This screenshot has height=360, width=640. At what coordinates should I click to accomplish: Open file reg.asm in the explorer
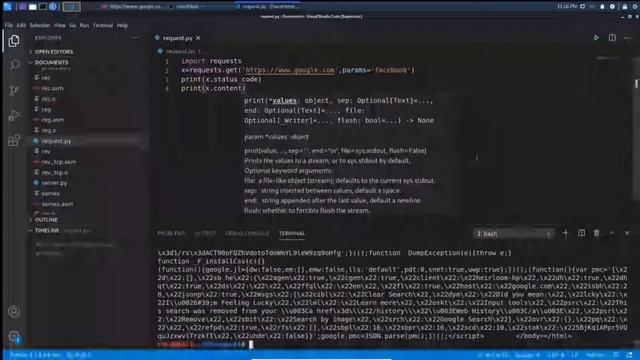53,120
